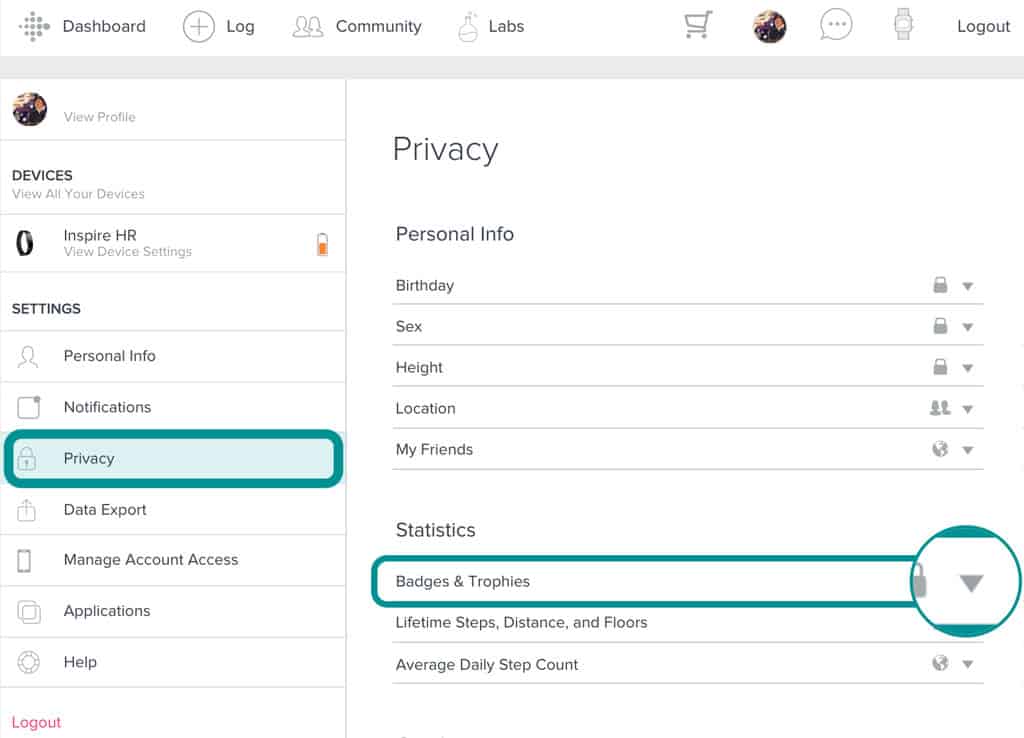
Task: Expand the Birthday privacy dropdown
Action: (967, 286)
